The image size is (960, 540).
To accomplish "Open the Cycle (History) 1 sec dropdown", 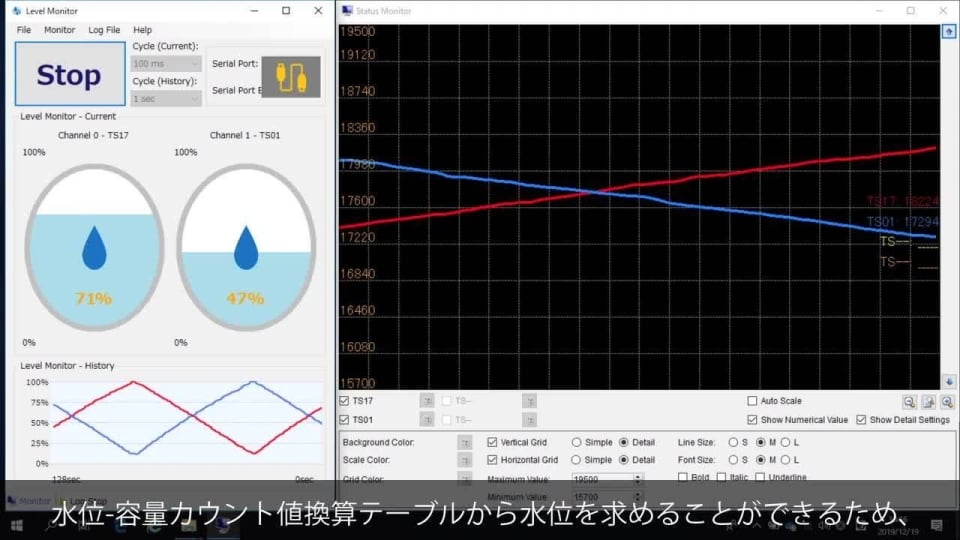I will point(165,99).
